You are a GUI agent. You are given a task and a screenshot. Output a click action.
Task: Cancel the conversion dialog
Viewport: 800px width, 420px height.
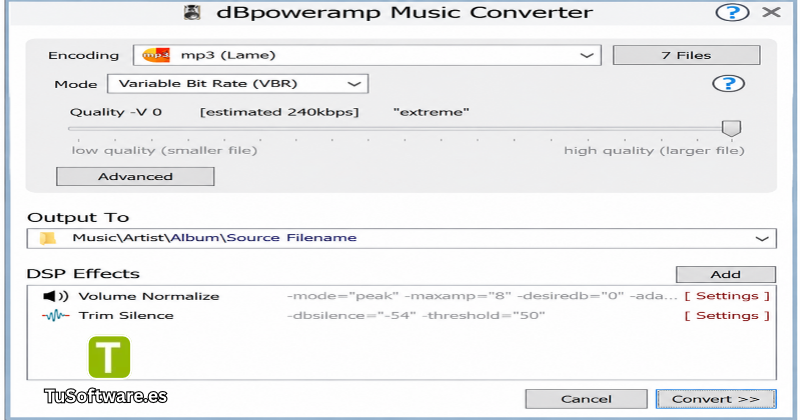(x=586, y=399)
